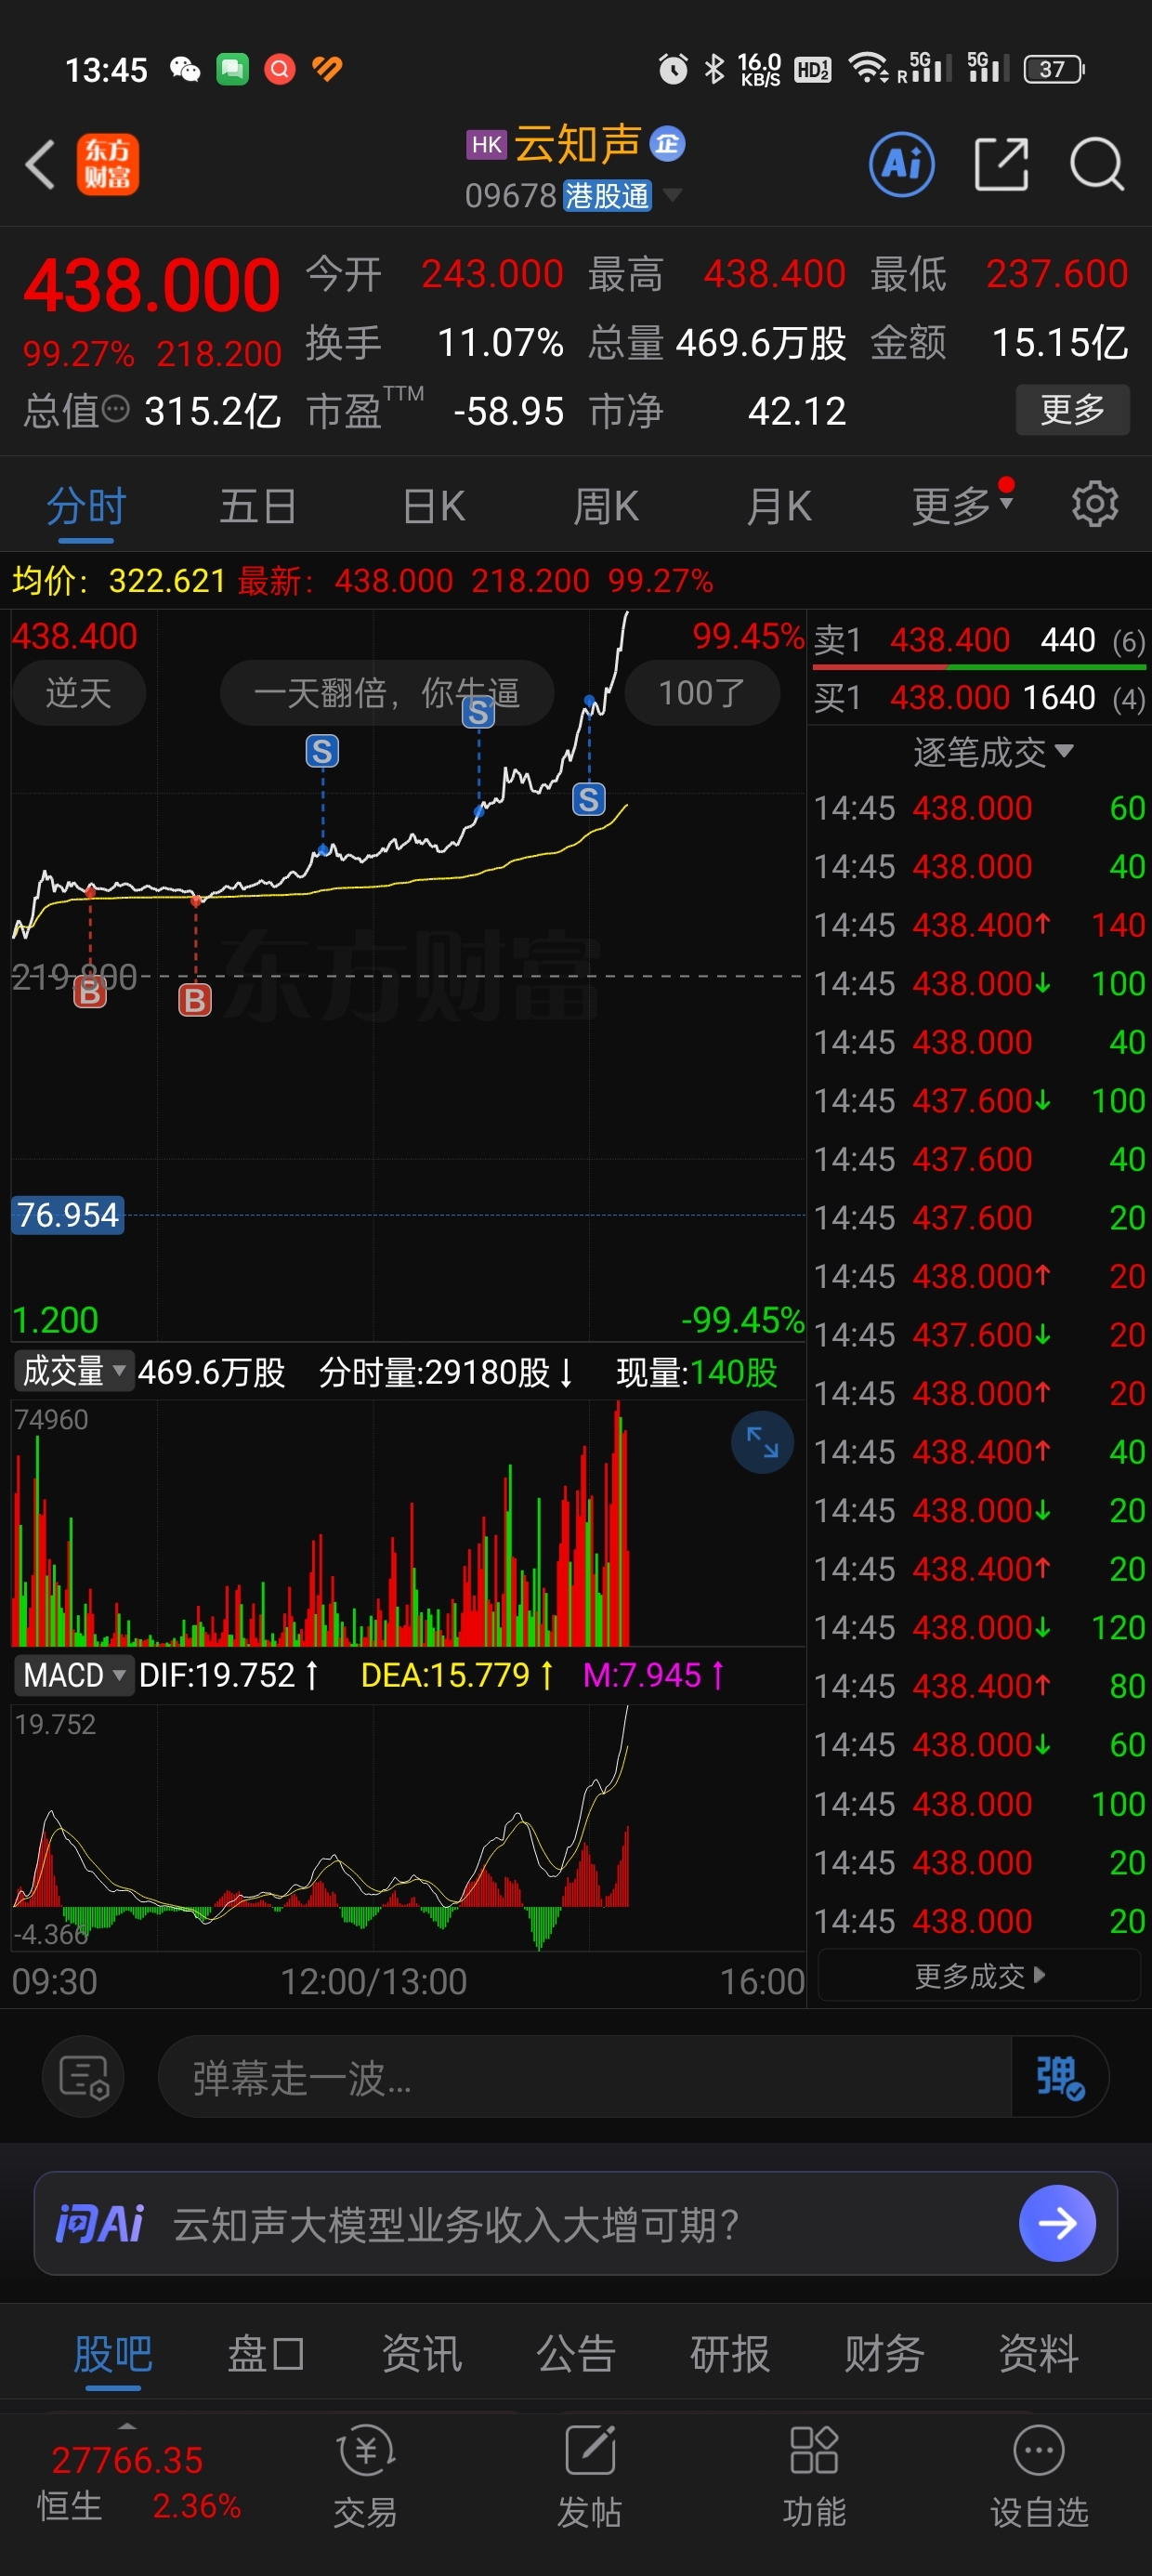Tap the info icon beside 总值
This screenshot has width=1152, height=2576.
click(116, 408)
